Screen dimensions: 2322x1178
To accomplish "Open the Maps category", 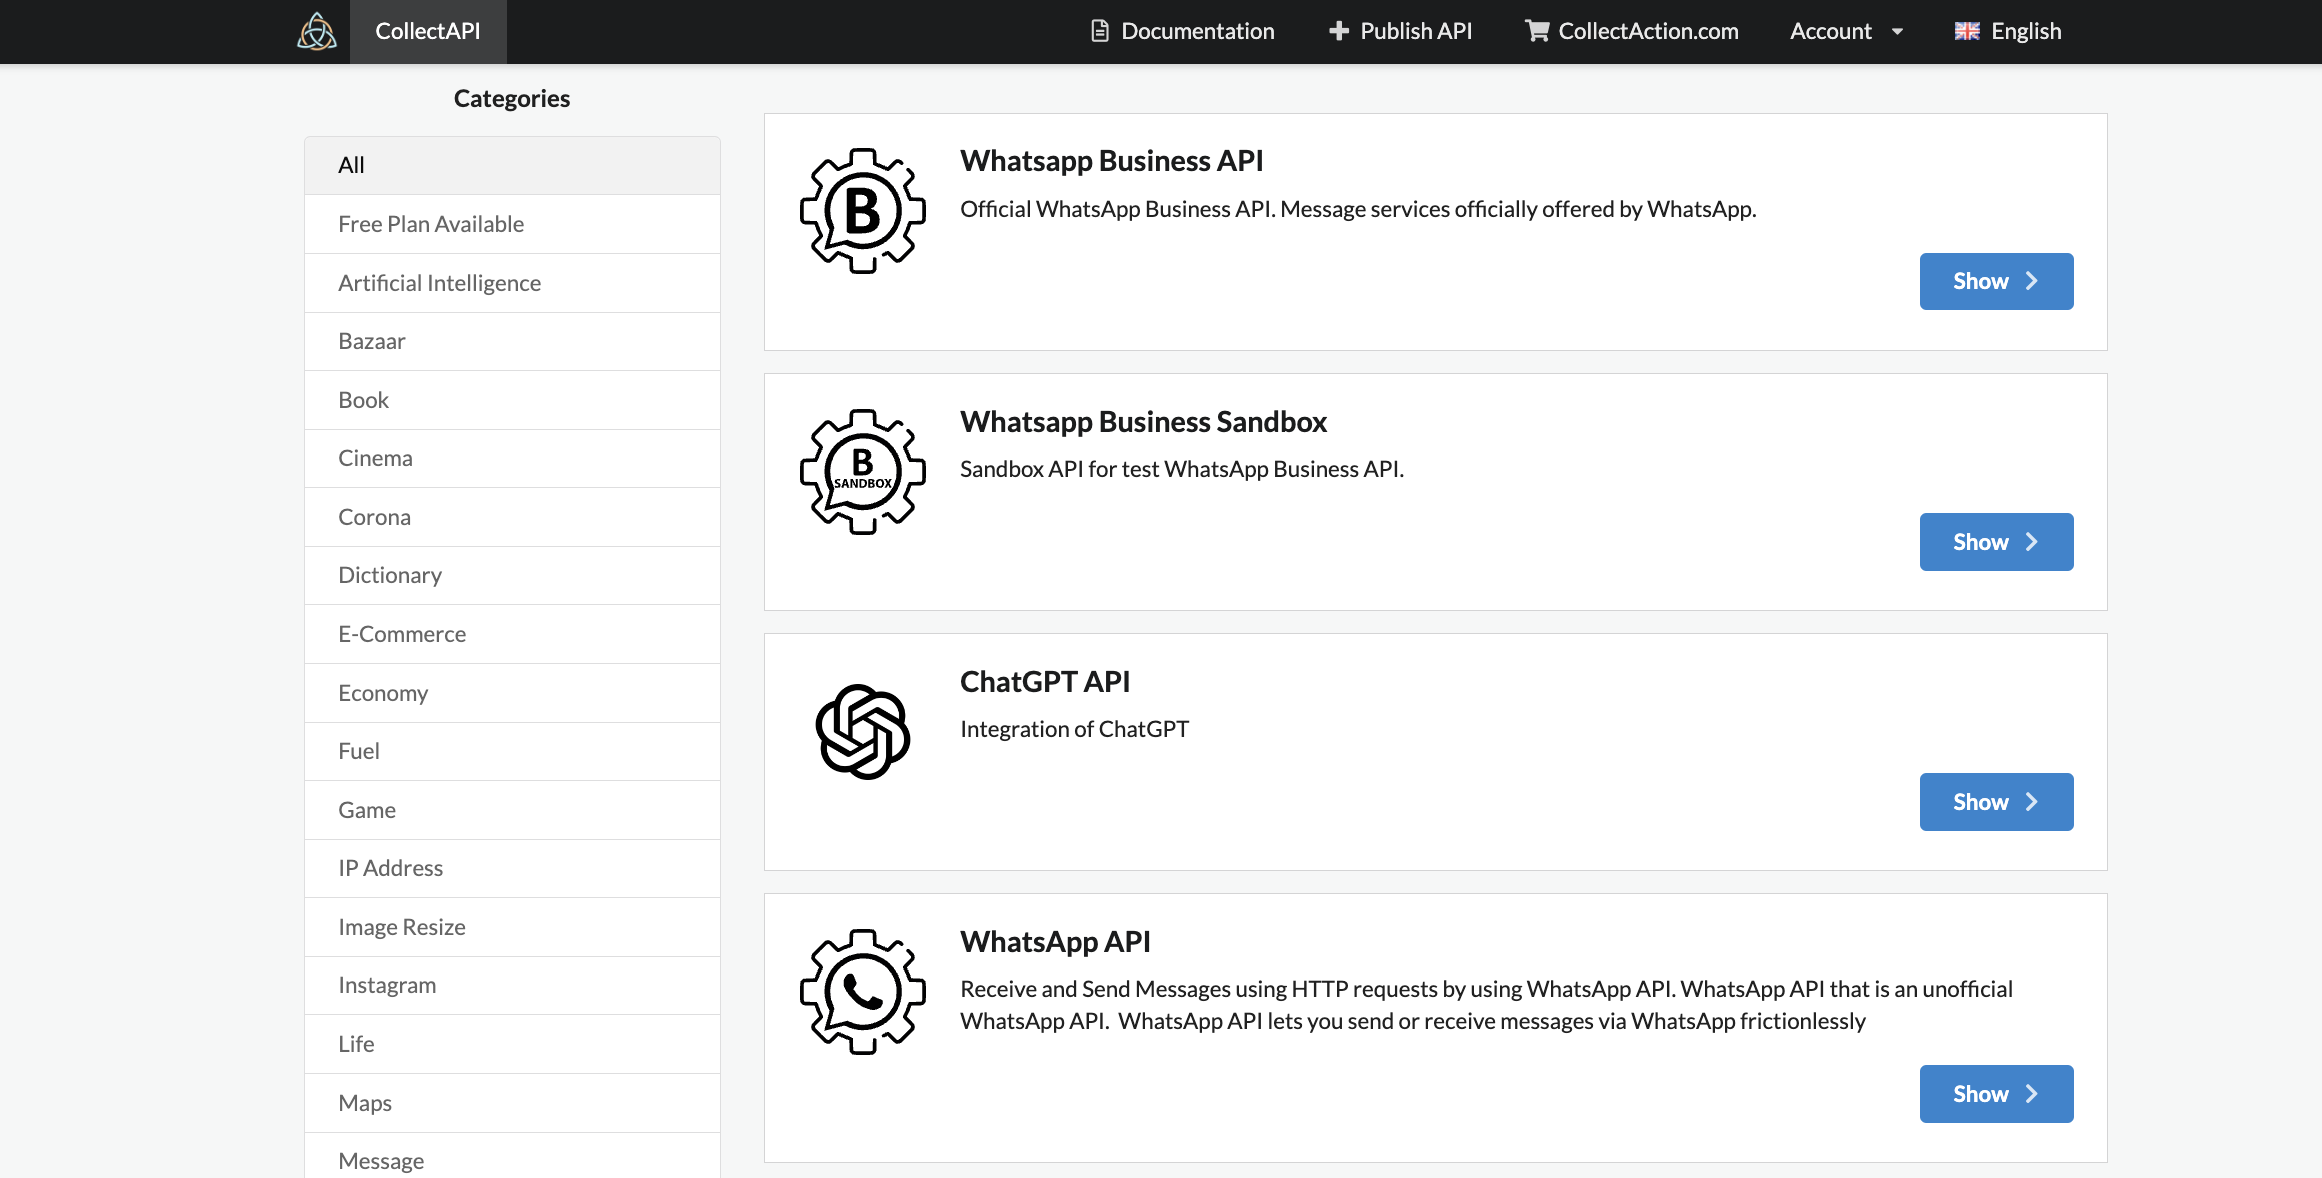I will coord(512,1103).
